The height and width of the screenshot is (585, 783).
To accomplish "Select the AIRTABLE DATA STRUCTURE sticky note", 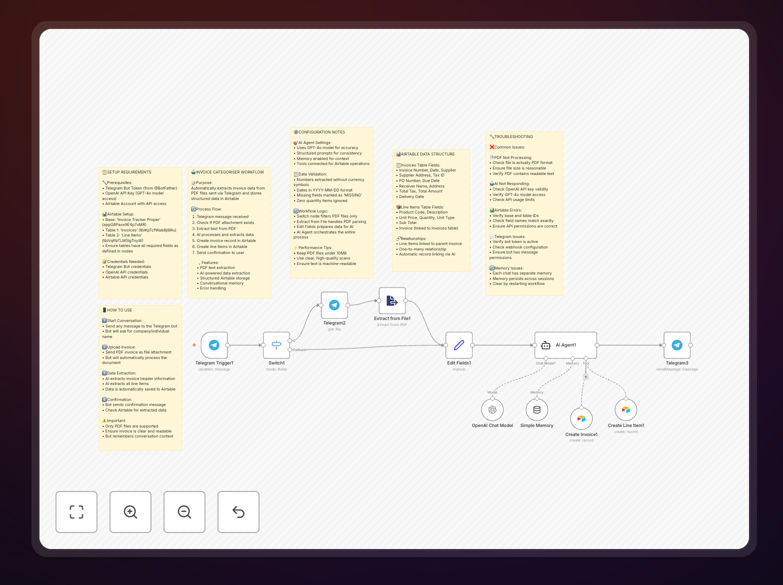I will click(x=431, y=210).
